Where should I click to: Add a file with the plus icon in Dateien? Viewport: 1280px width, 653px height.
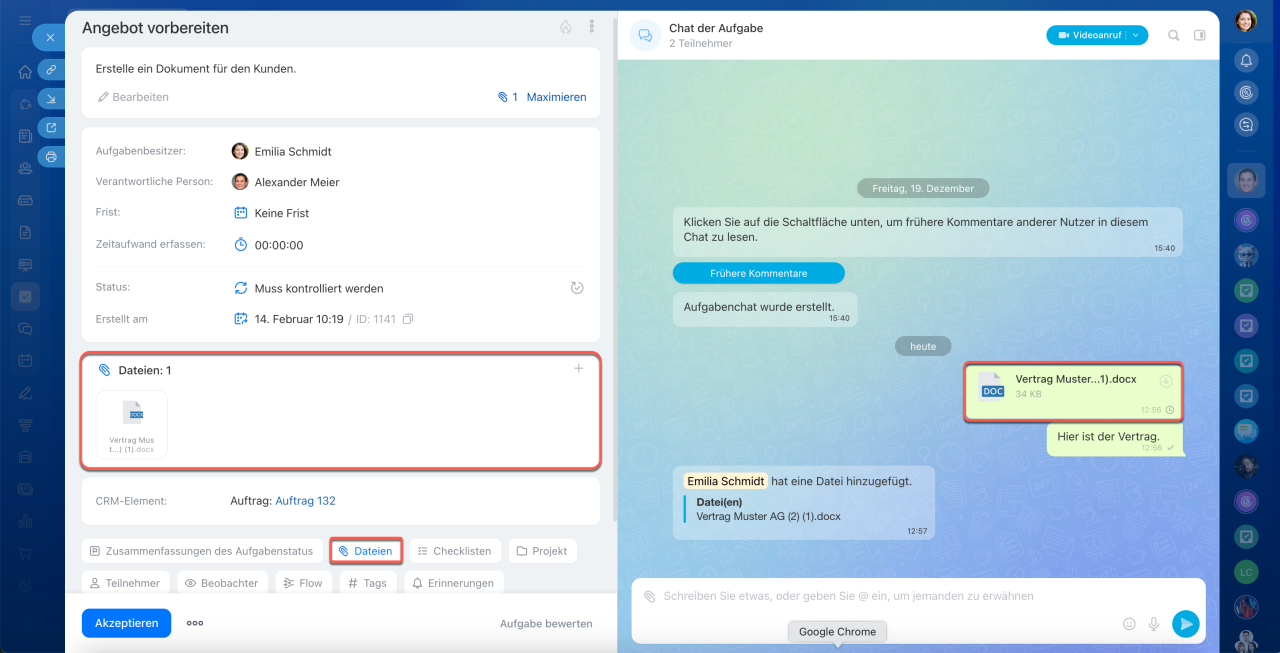pos(578,369)
